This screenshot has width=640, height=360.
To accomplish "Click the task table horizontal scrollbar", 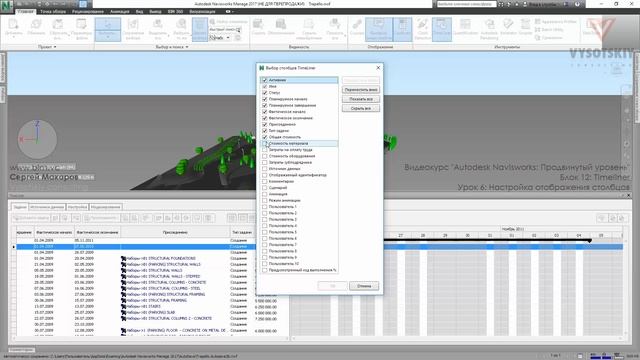I will pos(150,338).
